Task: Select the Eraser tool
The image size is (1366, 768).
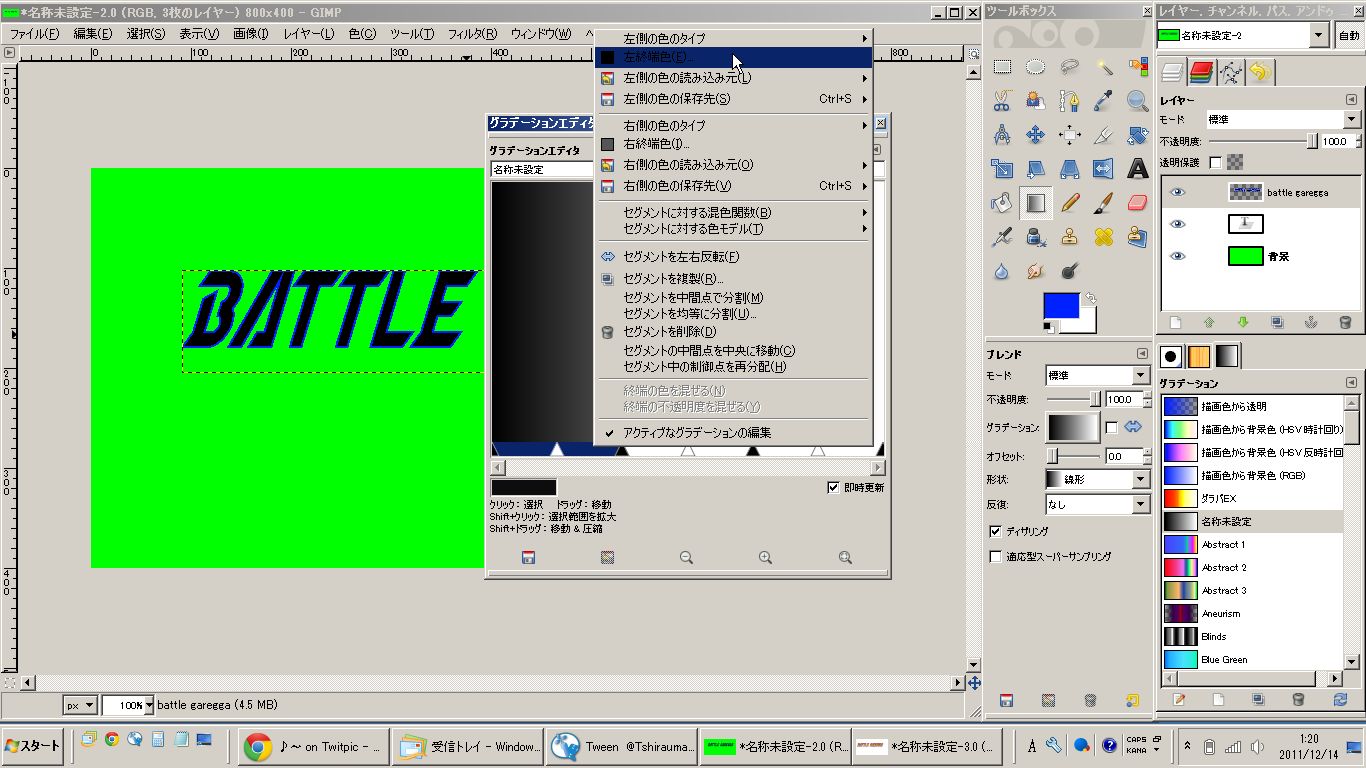Action: coord(1138,203)
